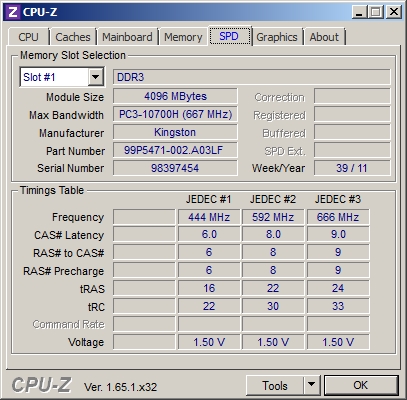Click the JEDEC #1 column header
The width and height of the screenshot is (407, 400).
click(209, 199)
